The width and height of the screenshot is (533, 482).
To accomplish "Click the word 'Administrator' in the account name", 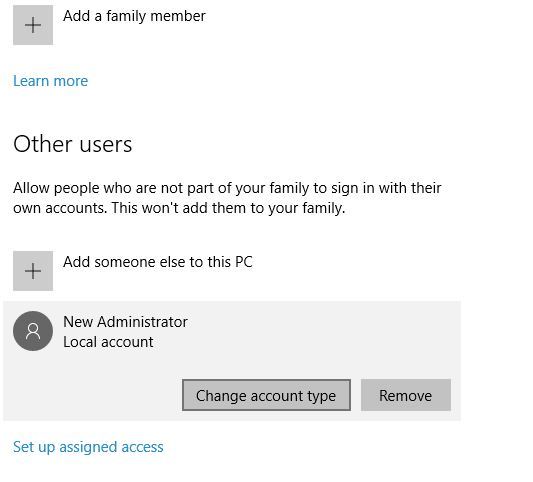I will tap(142, 322).
